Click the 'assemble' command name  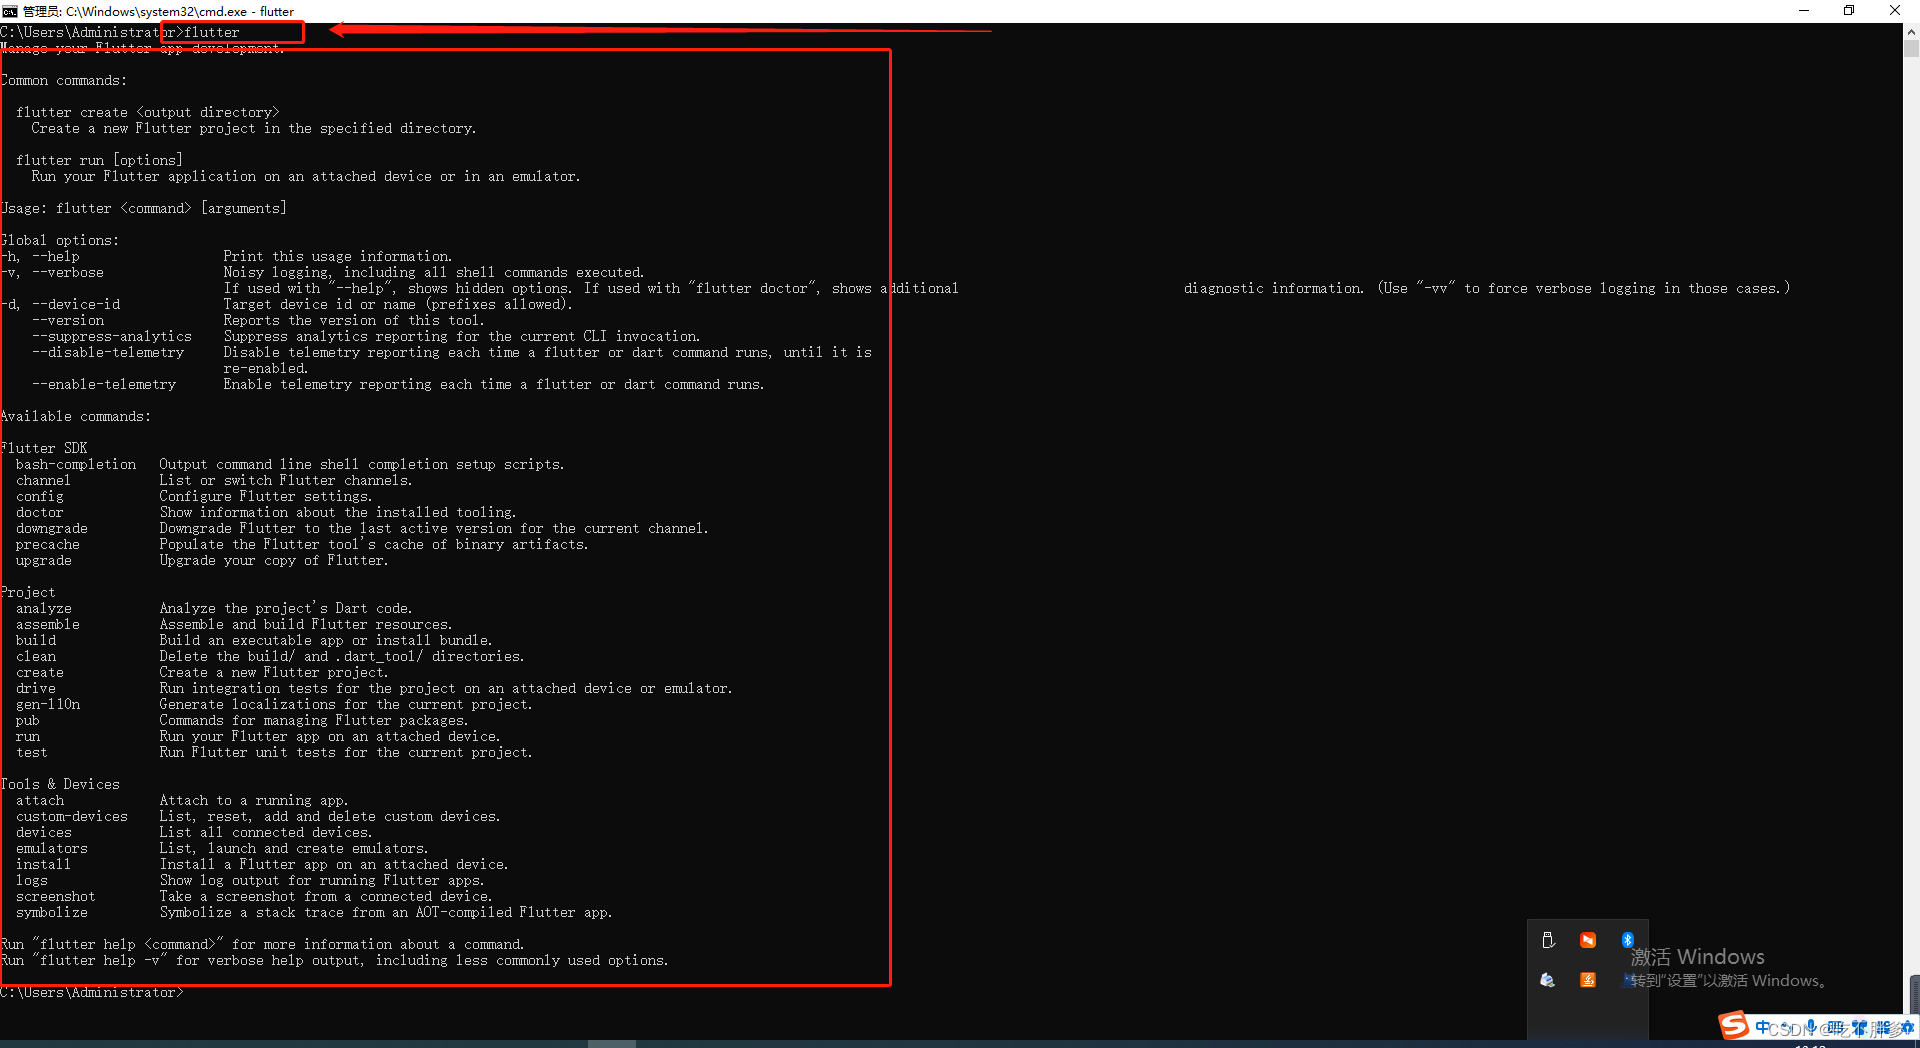48,624
